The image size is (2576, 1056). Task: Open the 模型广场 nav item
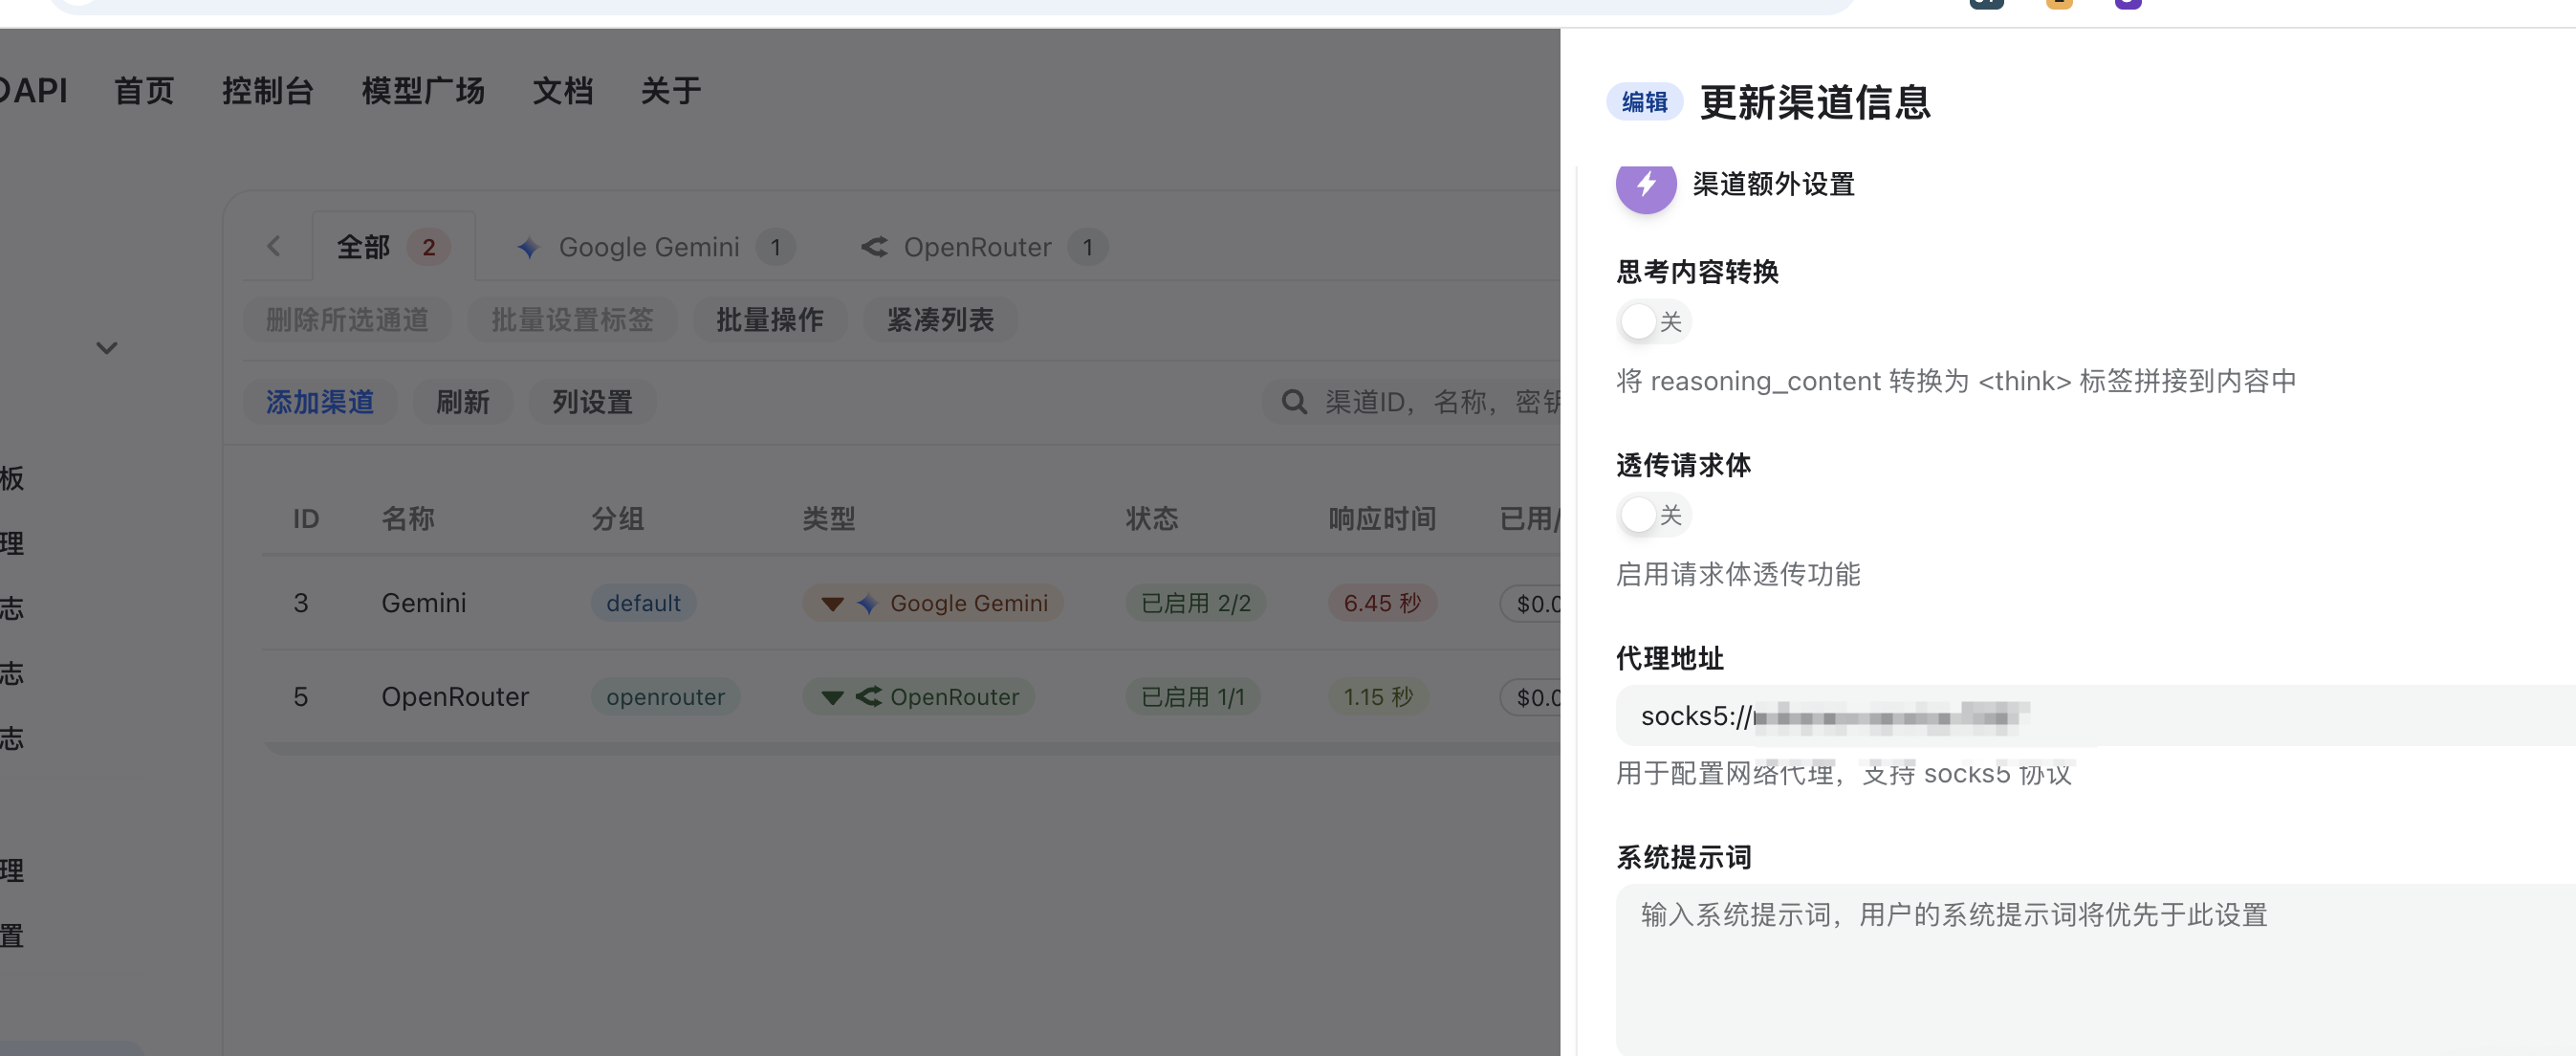click(423, 91)
